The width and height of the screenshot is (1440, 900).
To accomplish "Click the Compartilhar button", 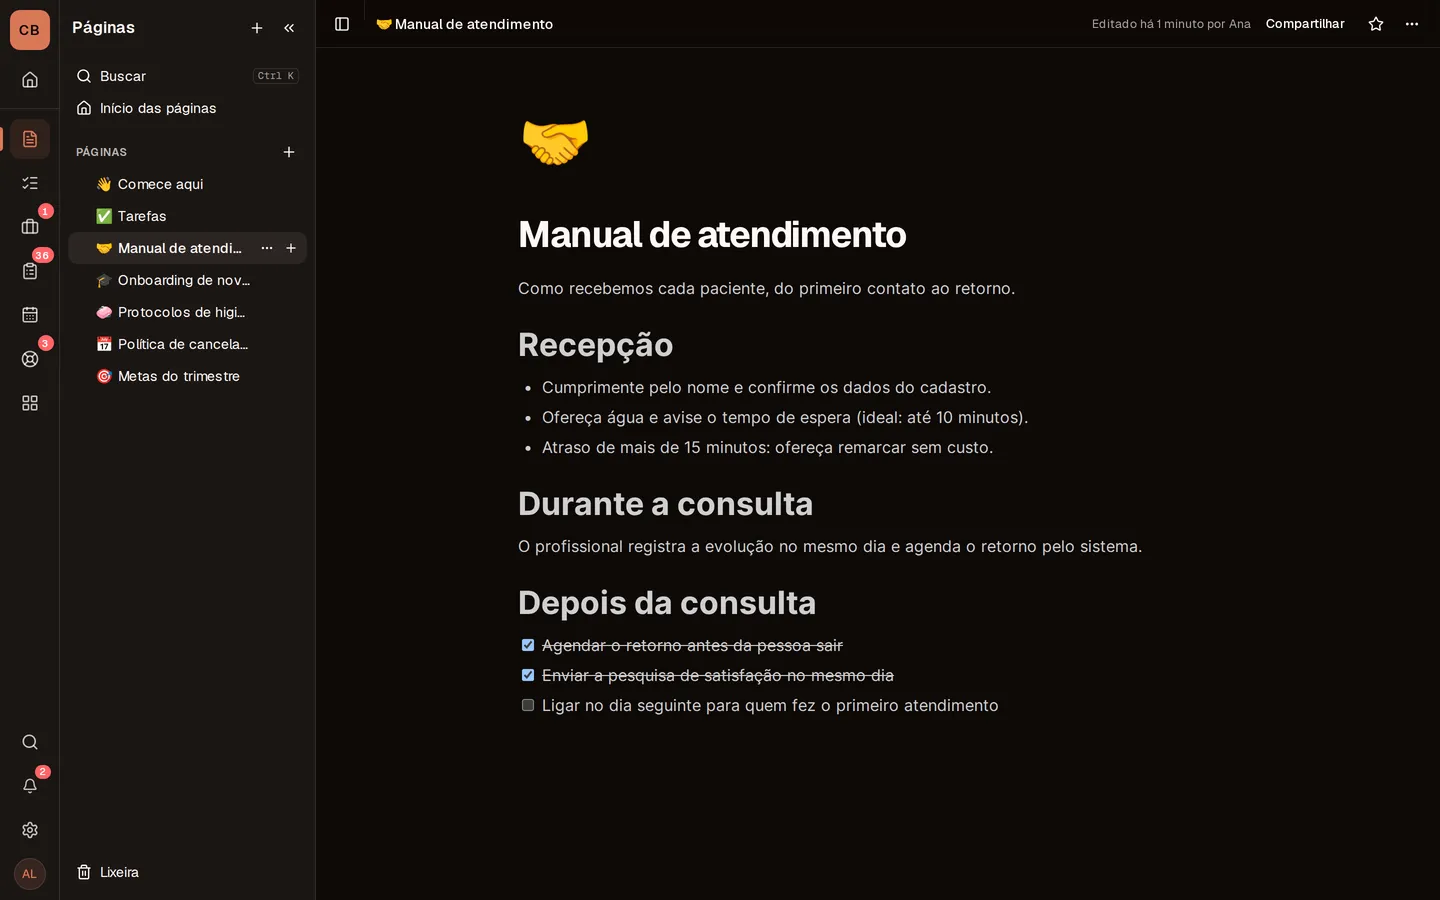I will click(1305, 24).
